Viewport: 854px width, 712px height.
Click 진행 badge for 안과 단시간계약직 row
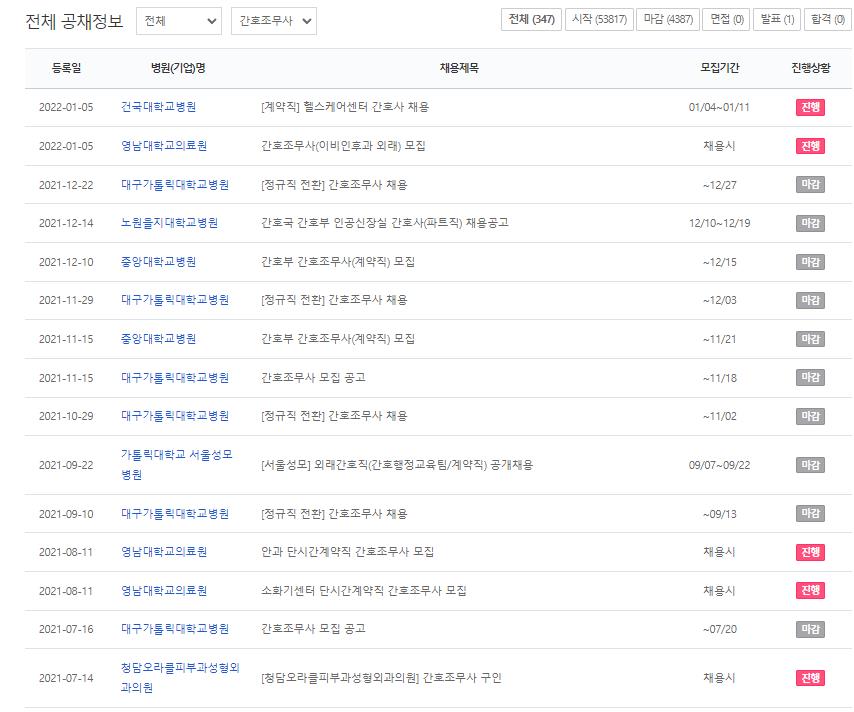click(x=810, y=552)
